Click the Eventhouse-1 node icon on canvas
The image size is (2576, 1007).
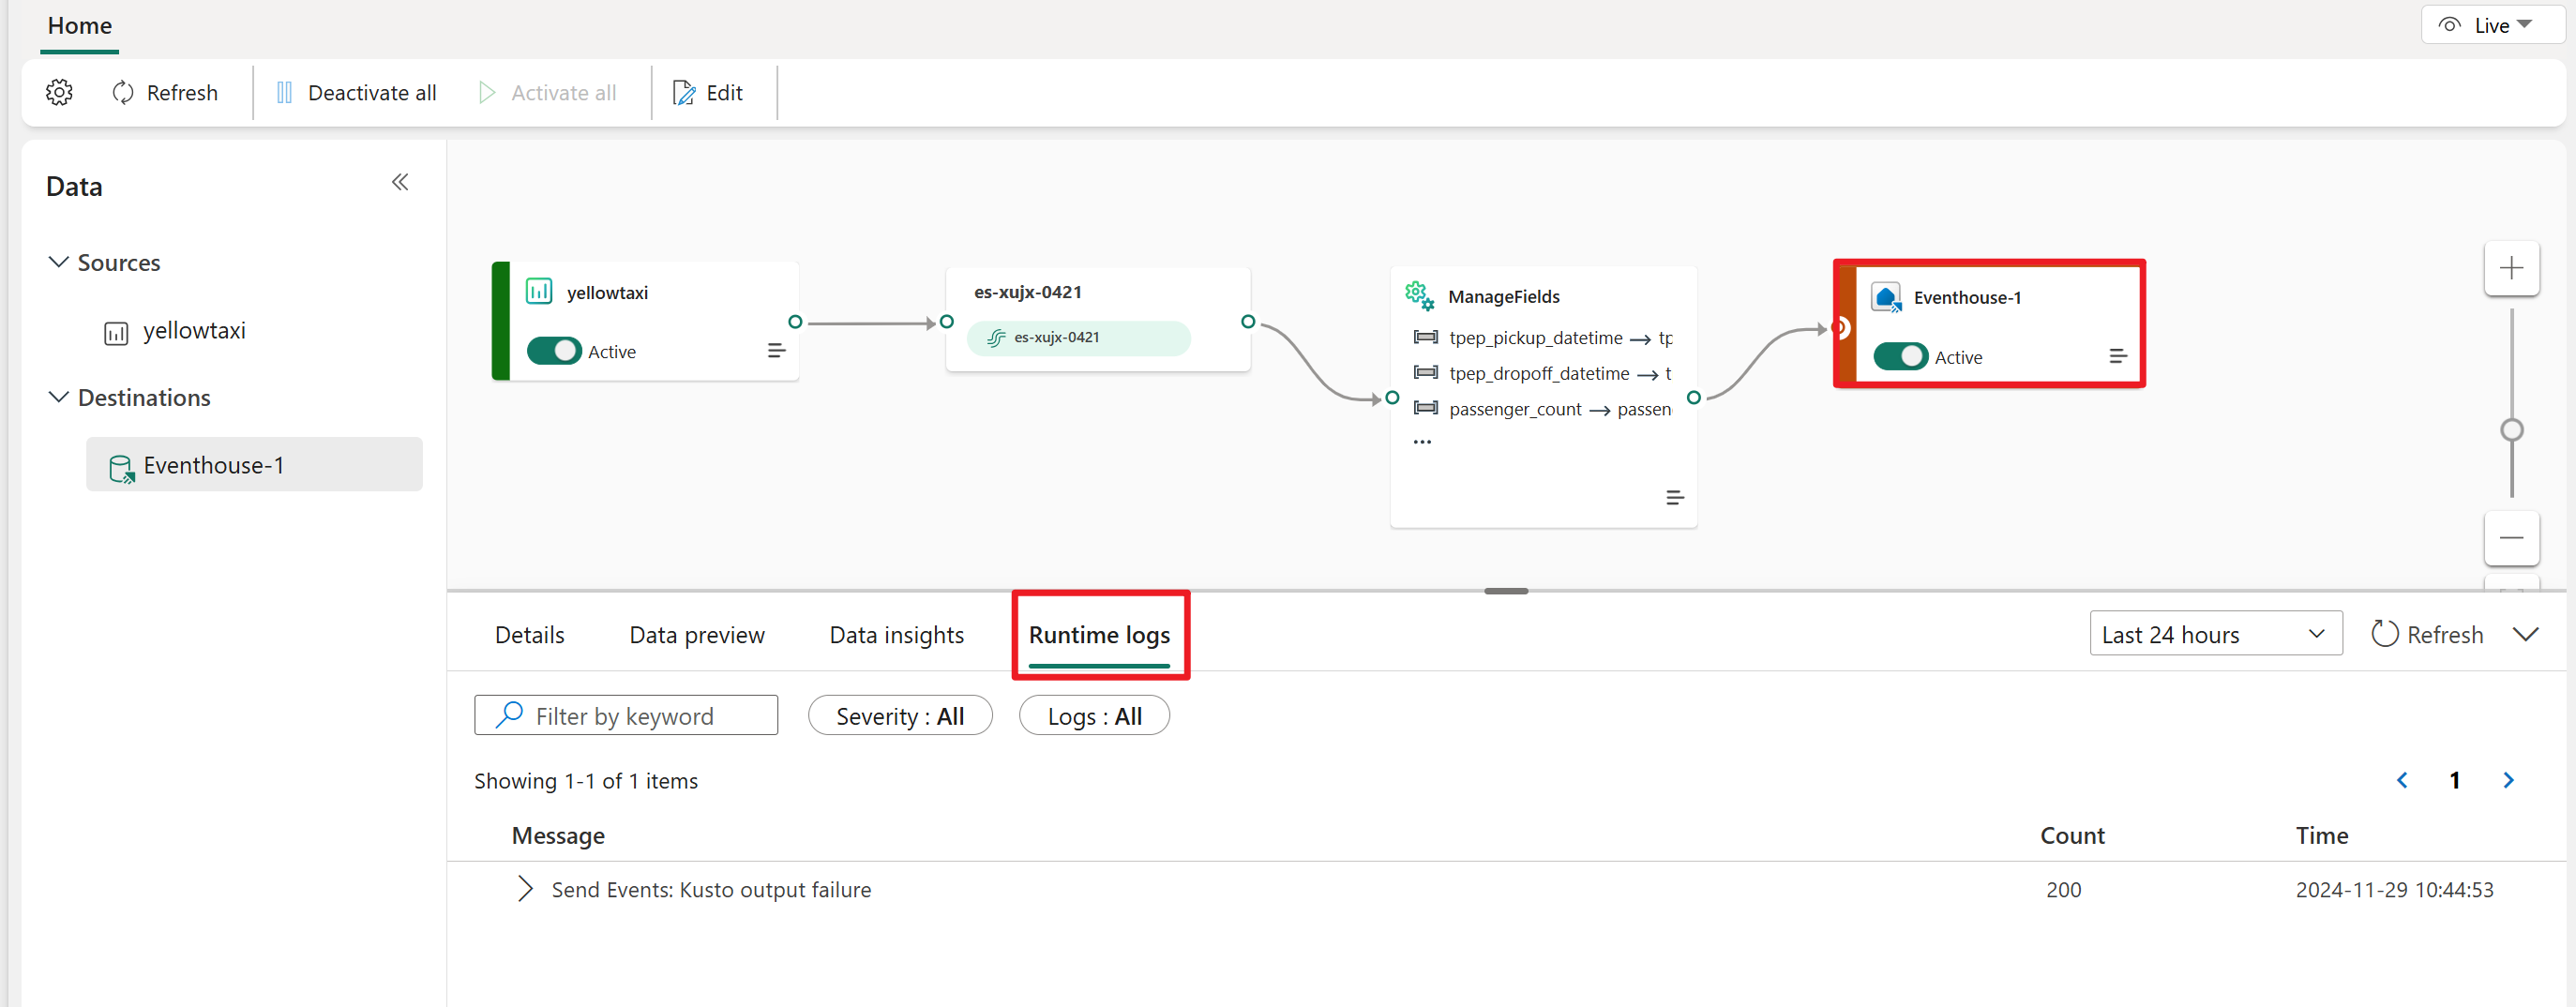coord(1886,298)
